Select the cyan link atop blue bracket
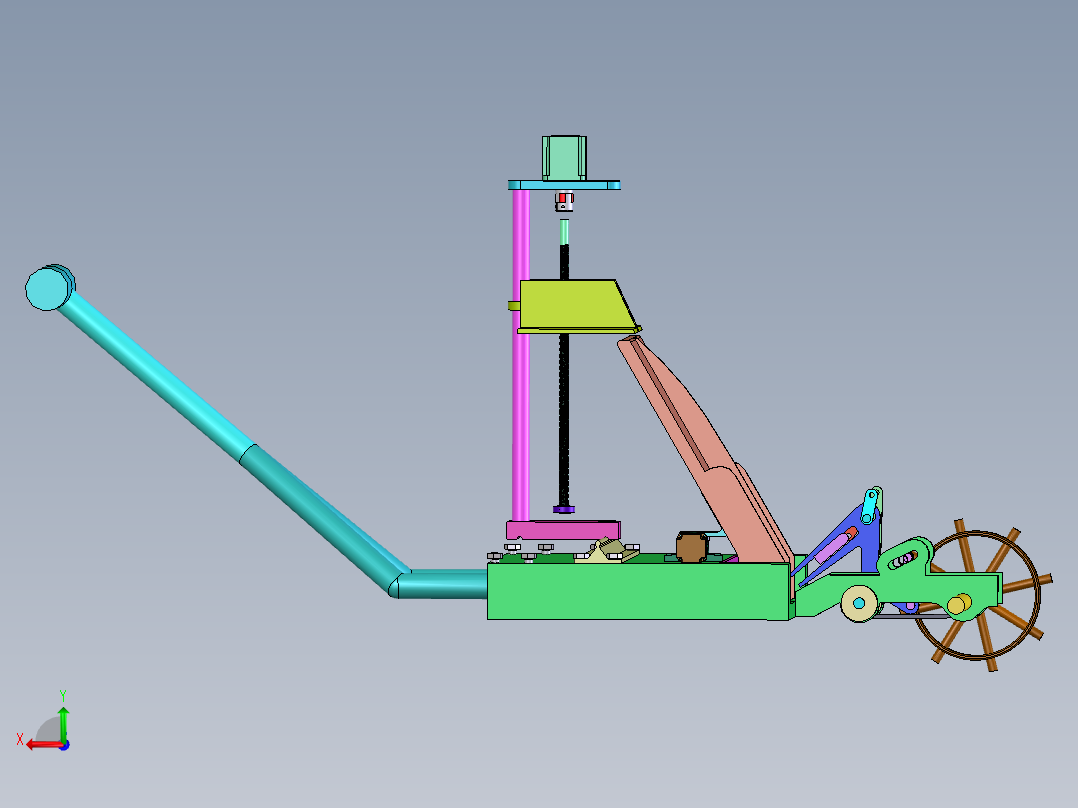This screenshot has height=808, width=1078. (870, 506)
